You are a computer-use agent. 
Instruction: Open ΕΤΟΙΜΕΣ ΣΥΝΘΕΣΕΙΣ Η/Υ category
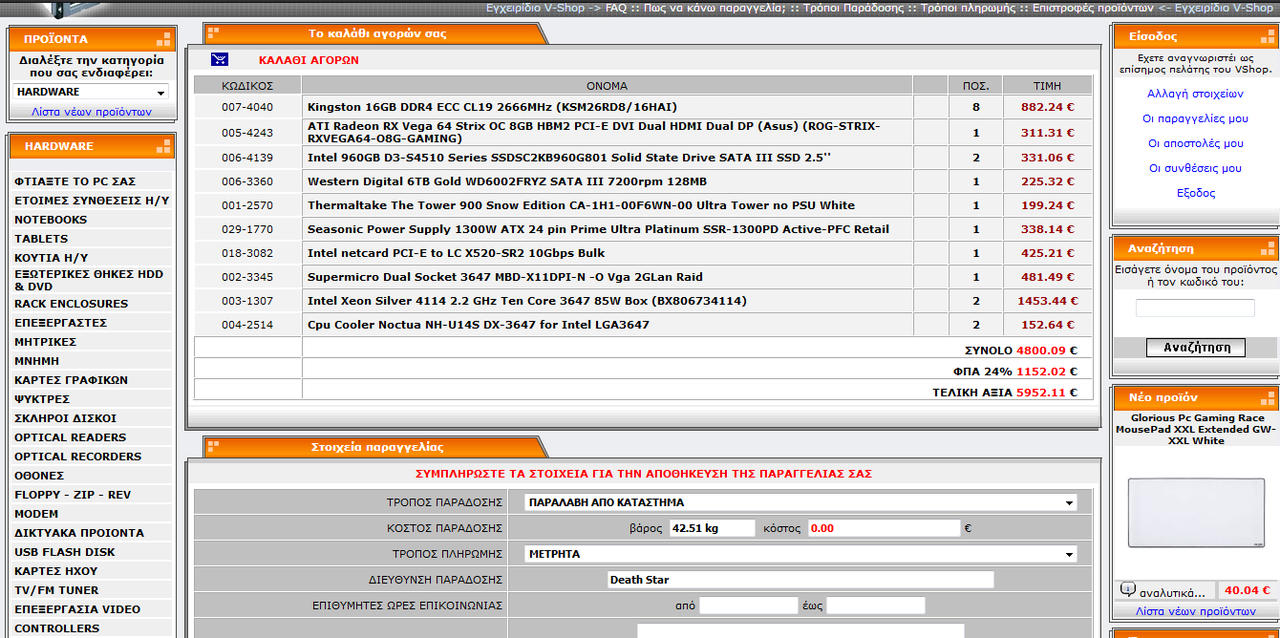click(x=92, y=201)
